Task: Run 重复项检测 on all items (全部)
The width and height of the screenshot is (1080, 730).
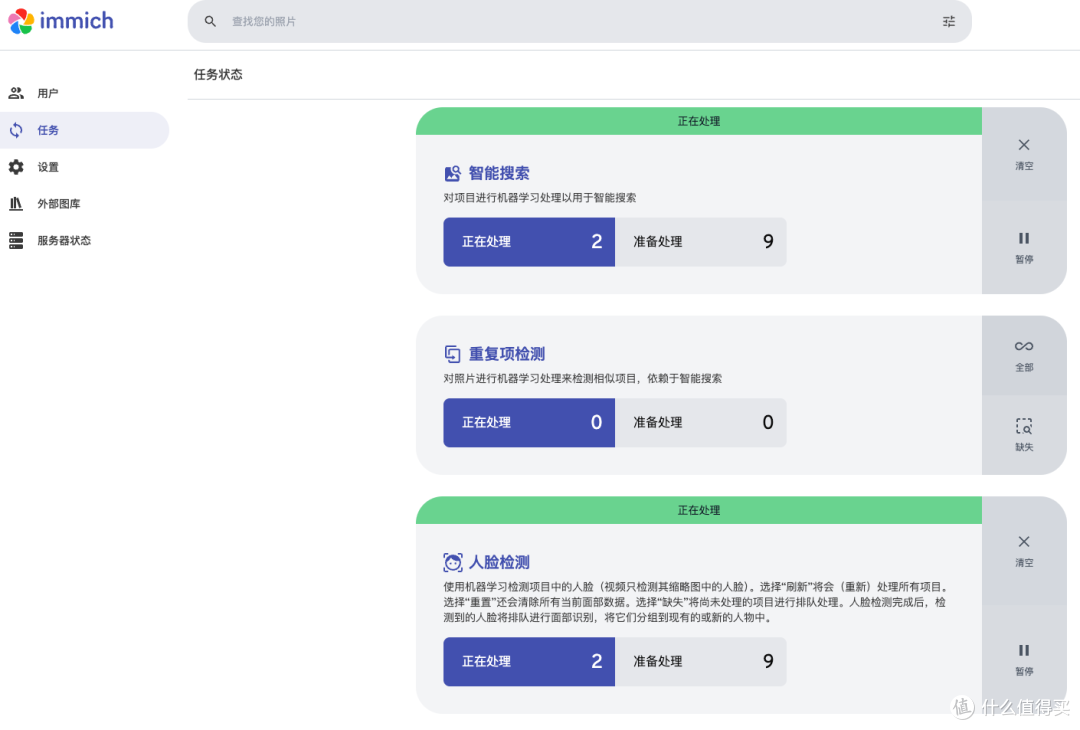Action: click(x=1024, y=355)
